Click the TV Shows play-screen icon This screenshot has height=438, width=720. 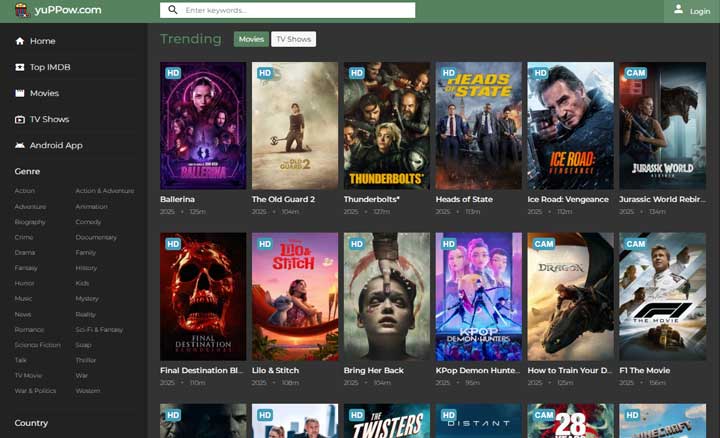[x=20, y=119]
